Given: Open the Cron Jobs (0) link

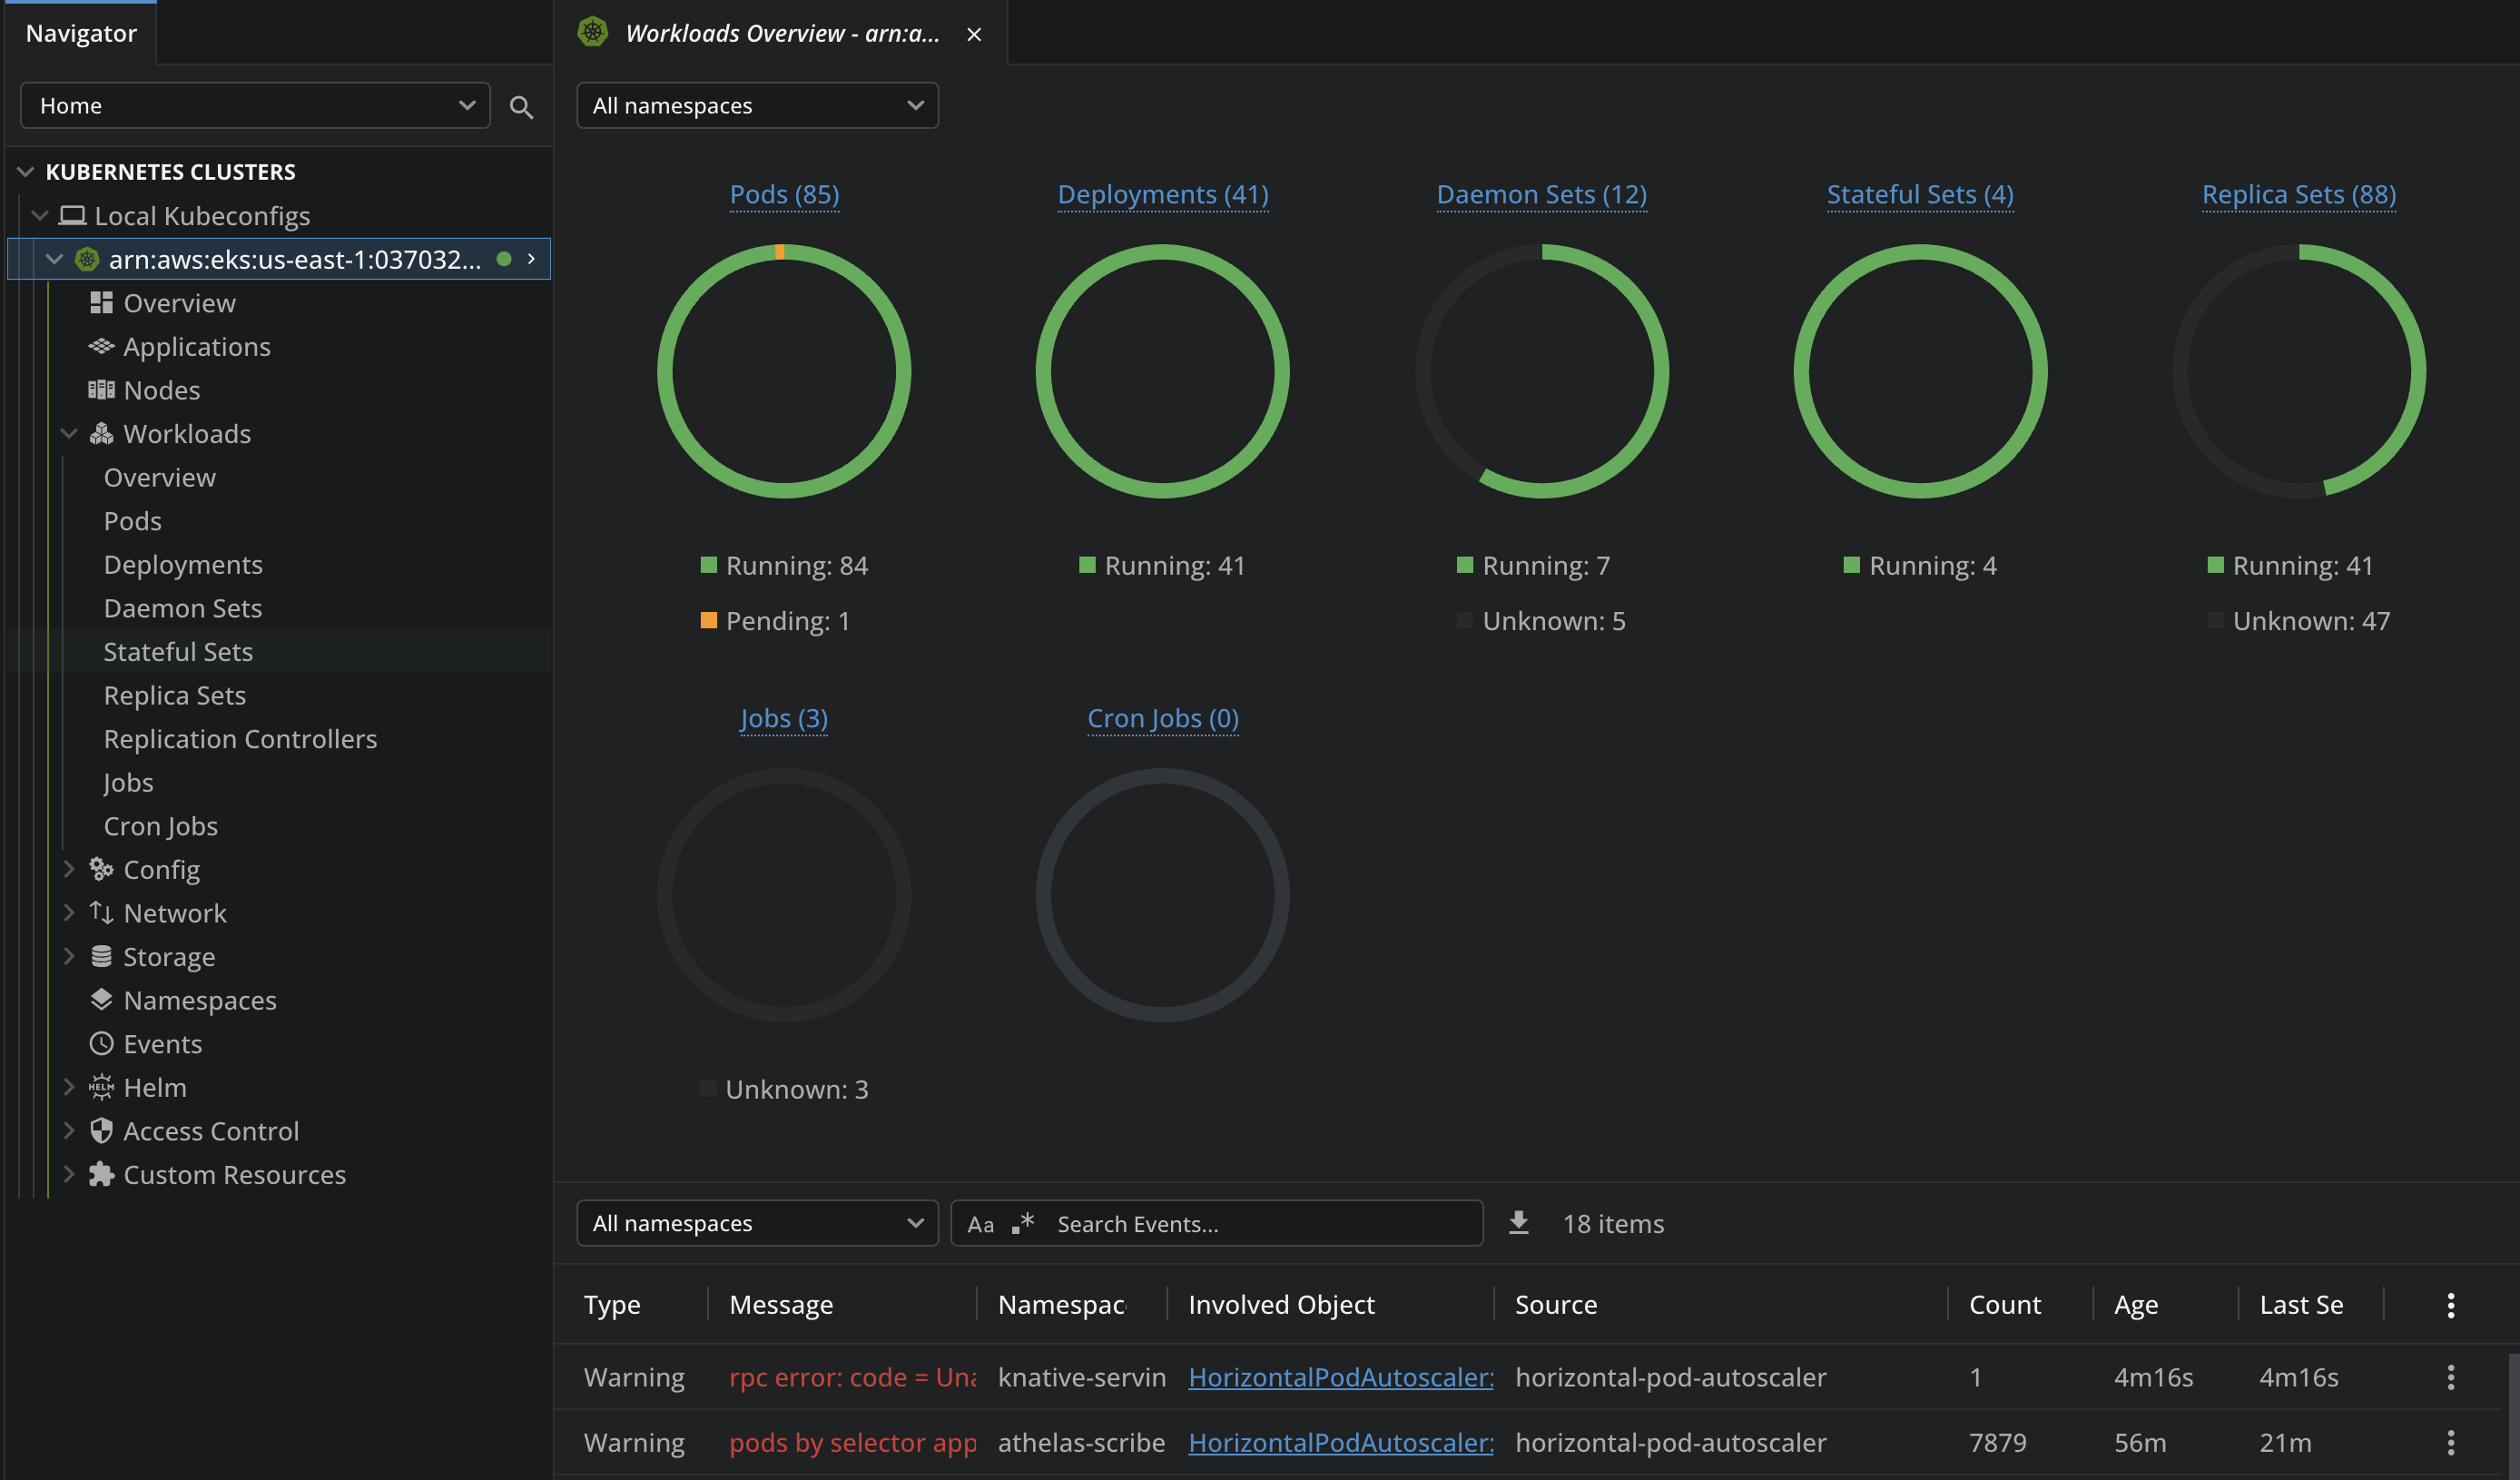Looking at the screenshot, I should point(1163,718).
